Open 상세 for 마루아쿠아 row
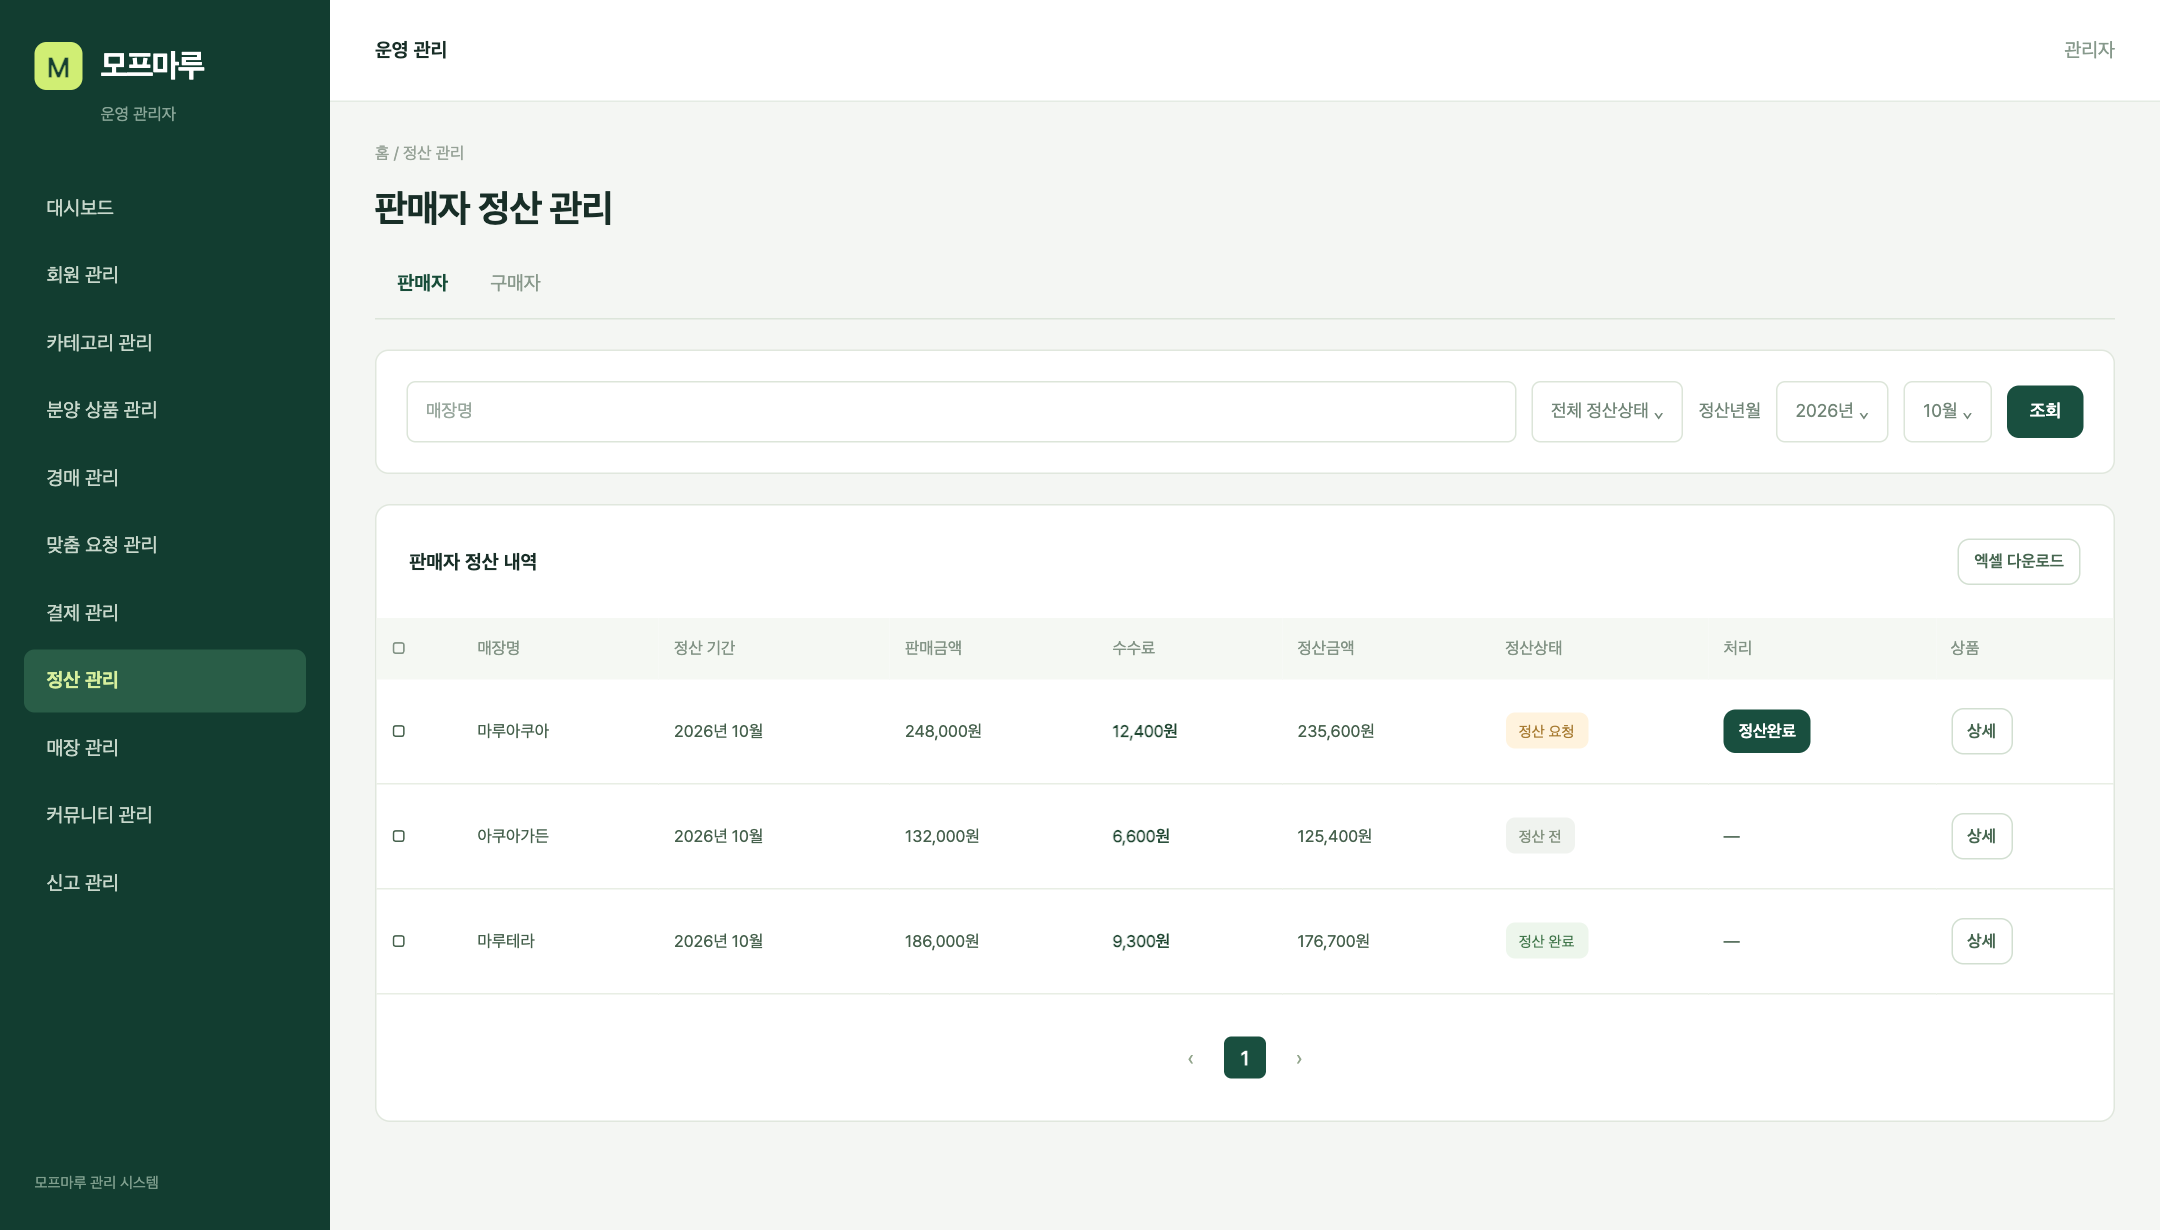Image resolution: width=2160 pixels, height=1230 pixels. coord(1981,731)
